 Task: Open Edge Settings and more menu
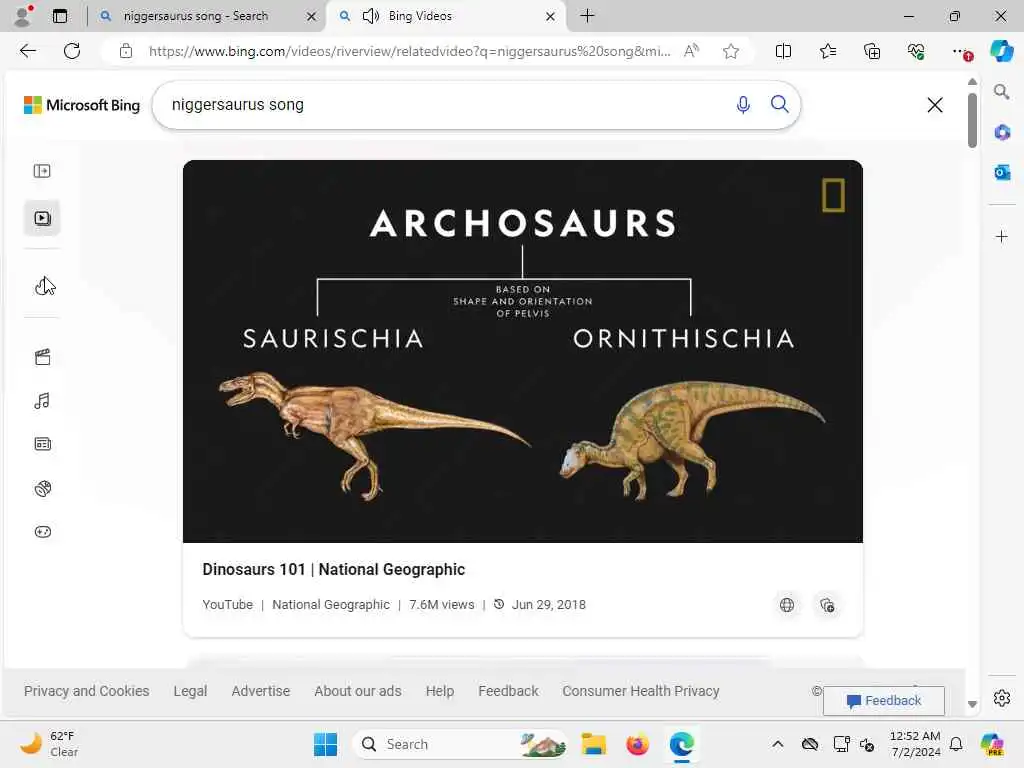(961, 52)
